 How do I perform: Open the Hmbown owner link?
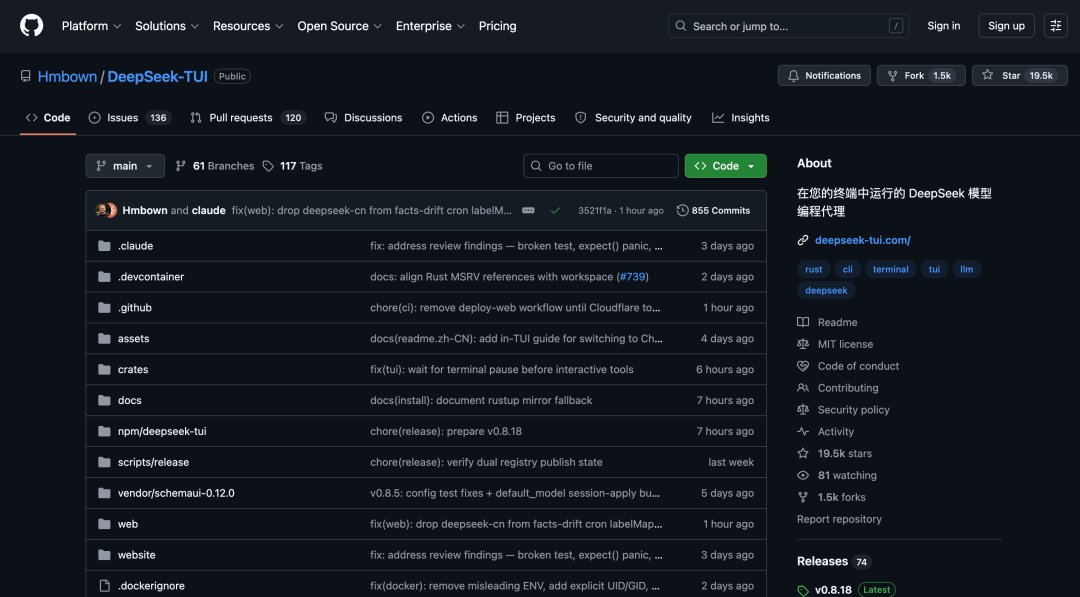click(x=68, y=76)
